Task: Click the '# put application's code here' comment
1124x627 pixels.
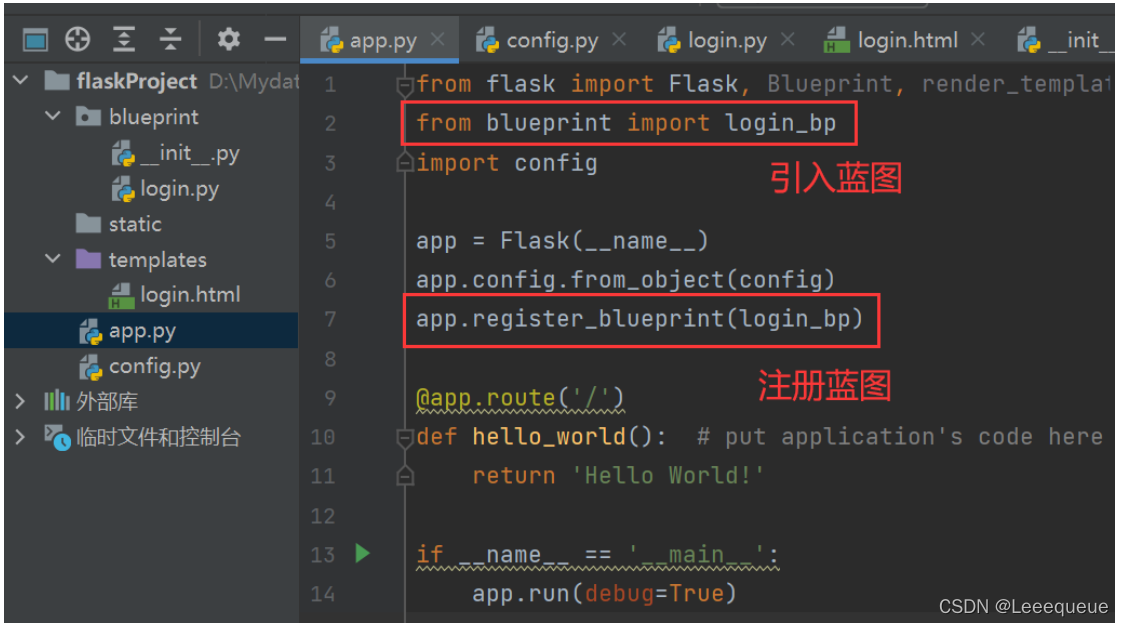Action: (x=900, y=436)
